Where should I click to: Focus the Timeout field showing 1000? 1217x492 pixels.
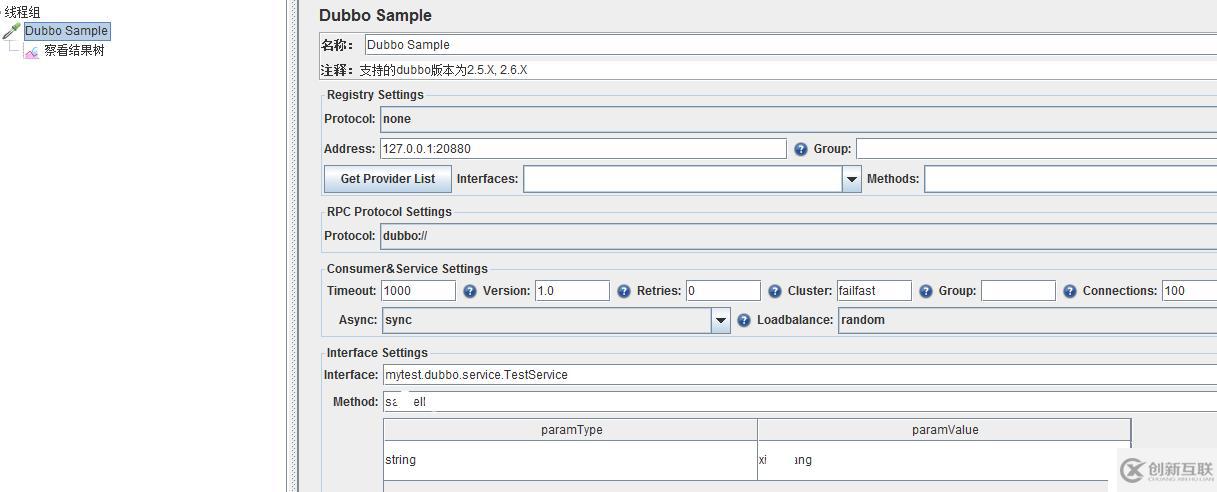tap(418, 291)
